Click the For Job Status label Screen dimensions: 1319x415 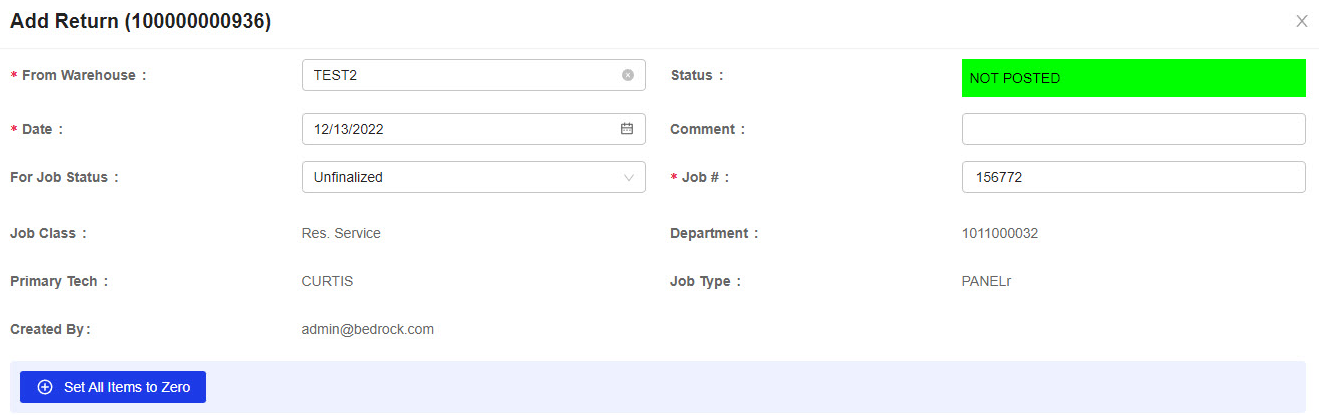click(x=64, y=177)
